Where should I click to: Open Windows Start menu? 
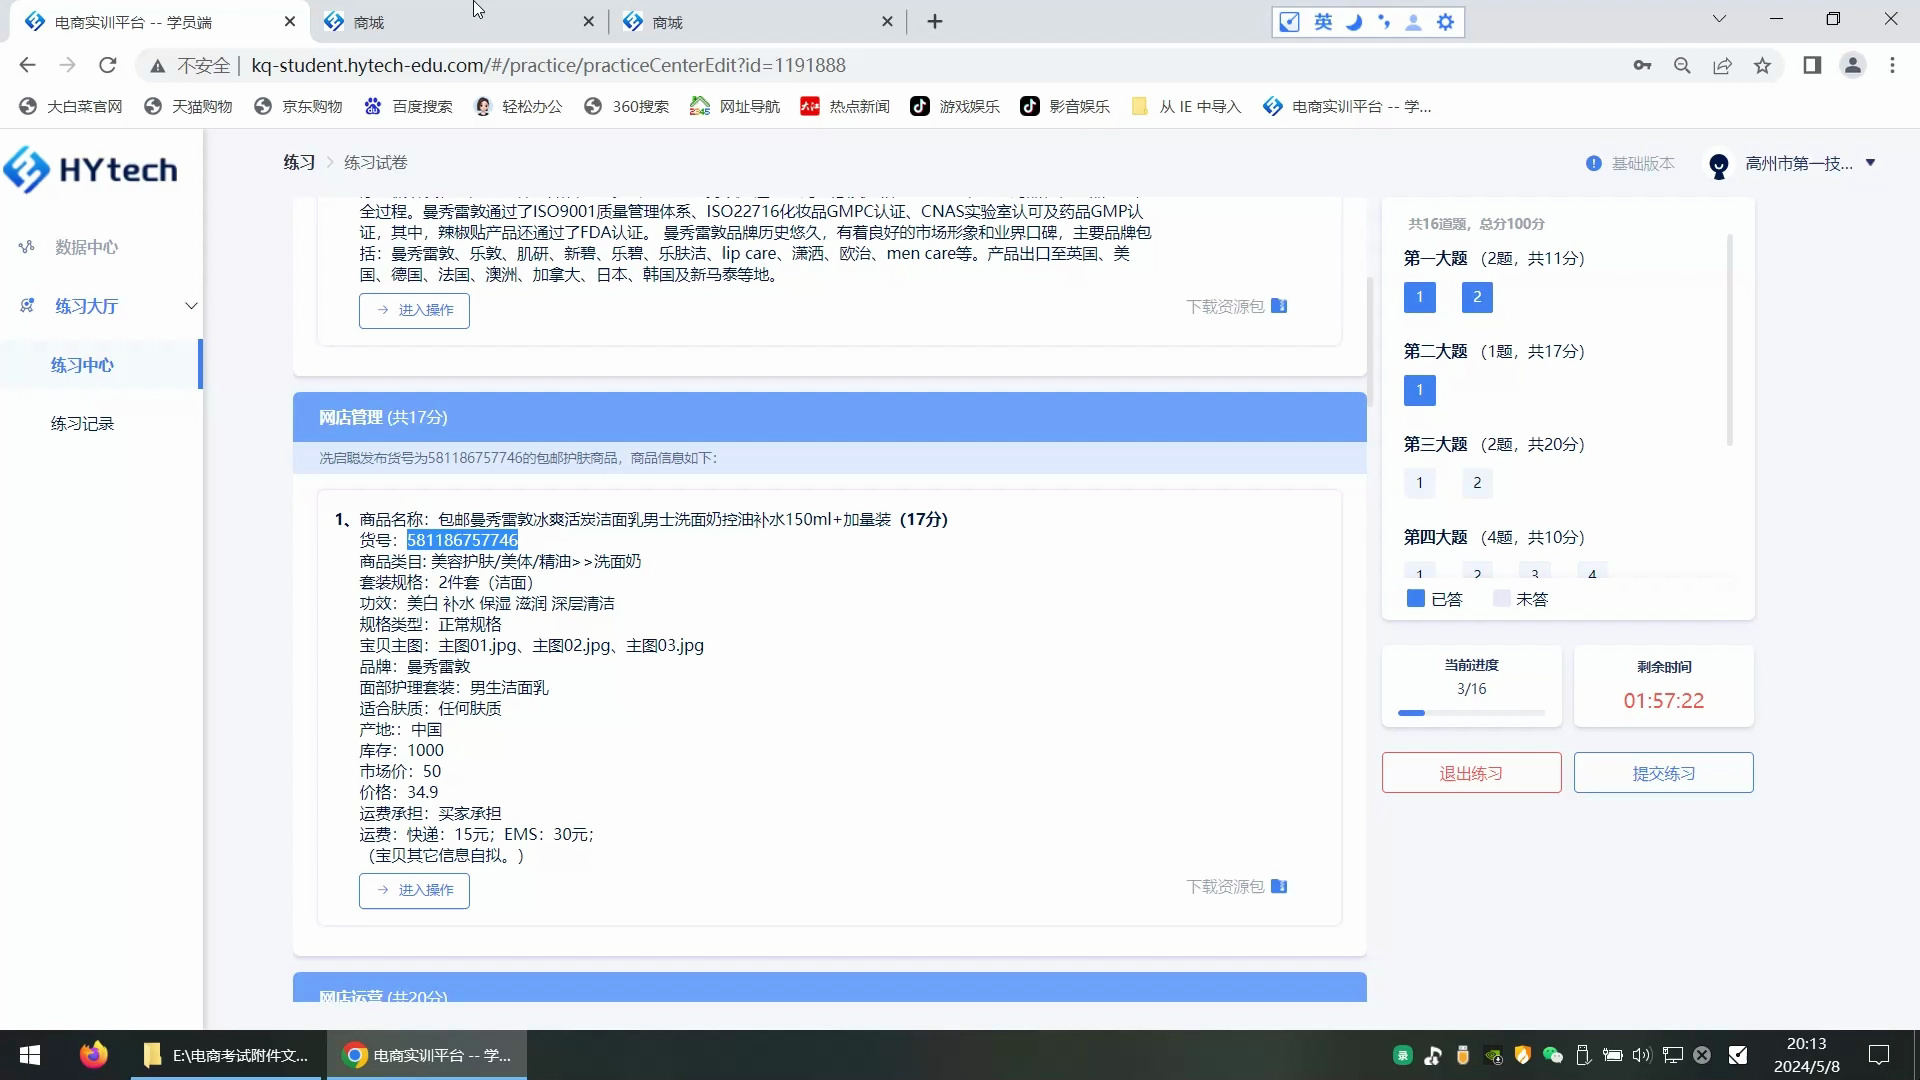30,1055
